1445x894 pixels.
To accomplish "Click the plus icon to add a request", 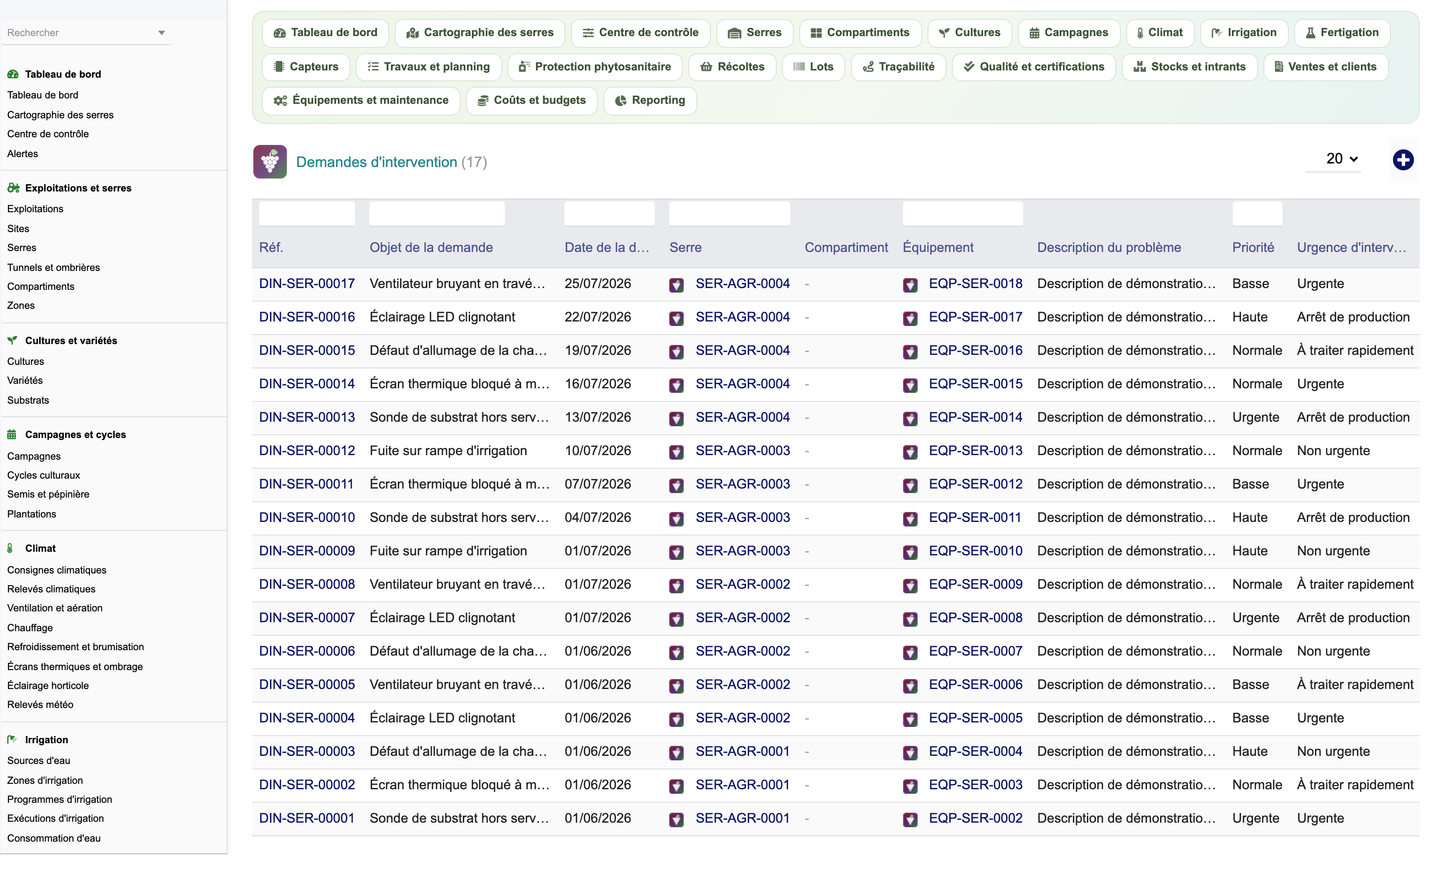I will [x=1403, y=160].
